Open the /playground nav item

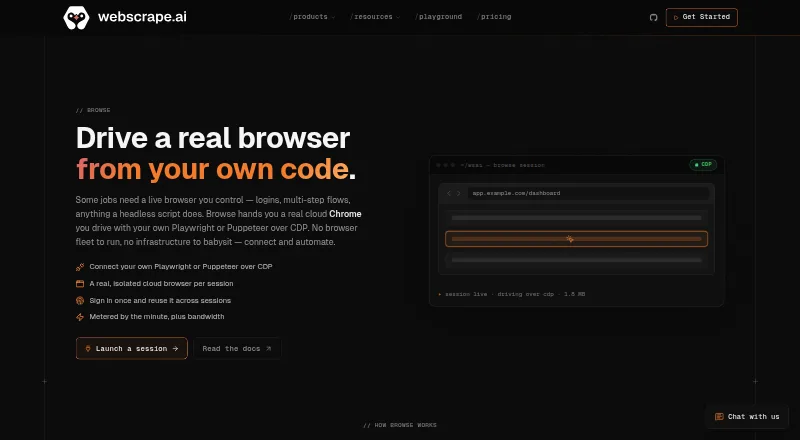[438, 17]
